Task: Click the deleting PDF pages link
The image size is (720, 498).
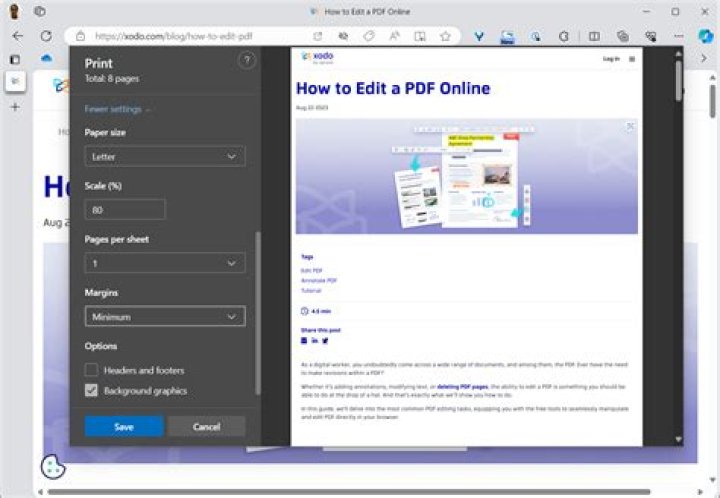Action: point(462,387)
